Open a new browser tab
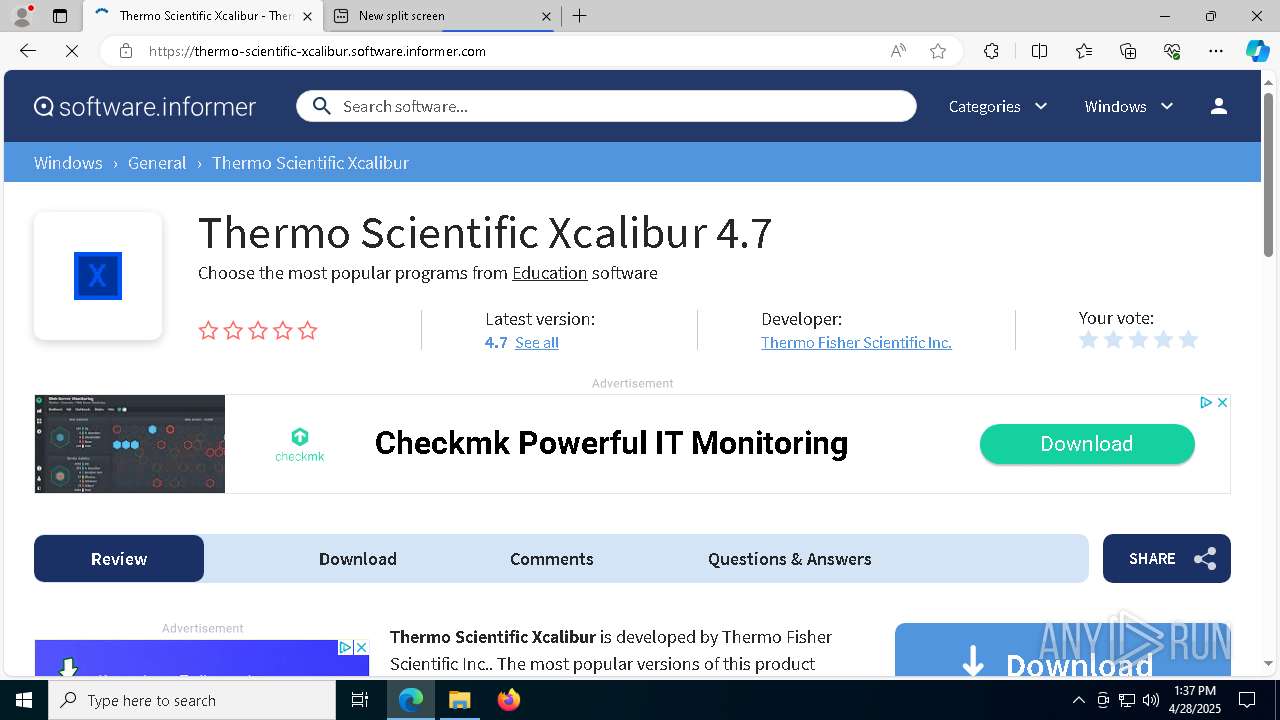Screen dimensions: 1280x720 coord(580,16)
